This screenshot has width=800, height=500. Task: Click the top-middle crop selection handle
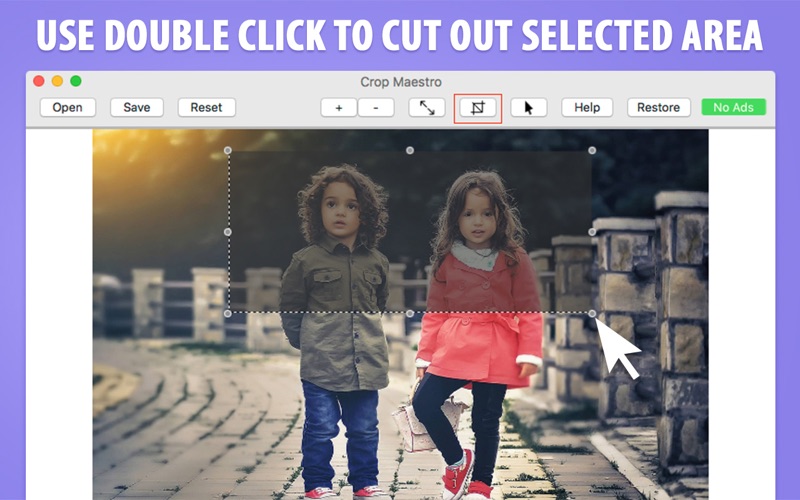pos(410,151)
